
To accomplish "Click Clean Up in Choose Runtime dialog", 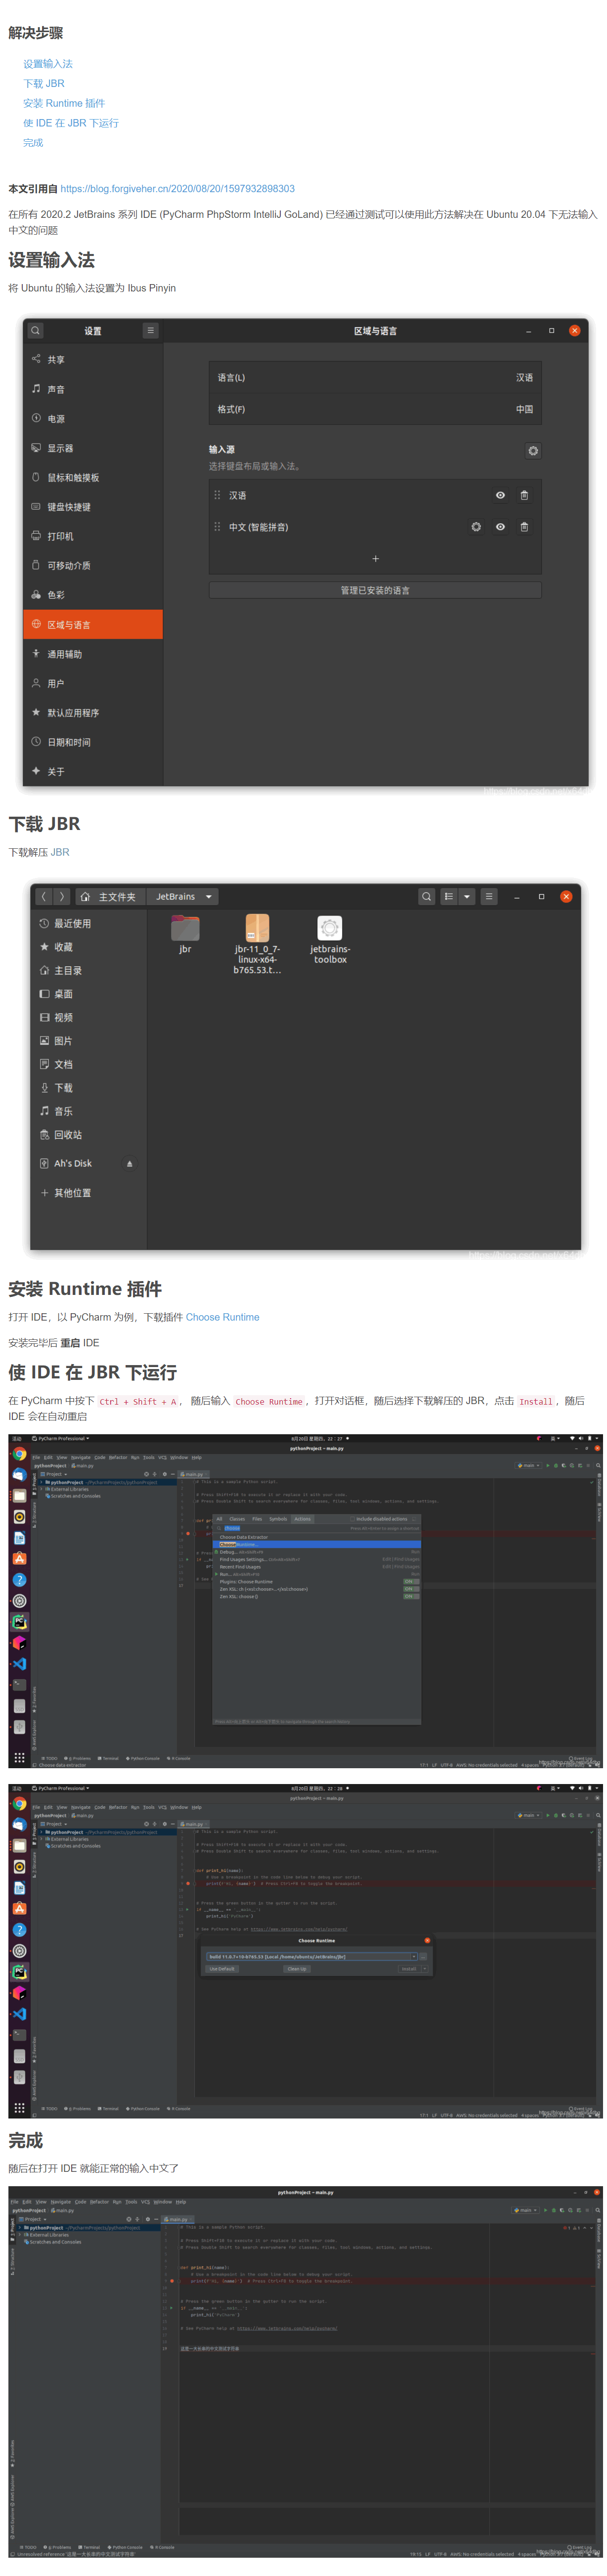I will (x=296, y=1969).
